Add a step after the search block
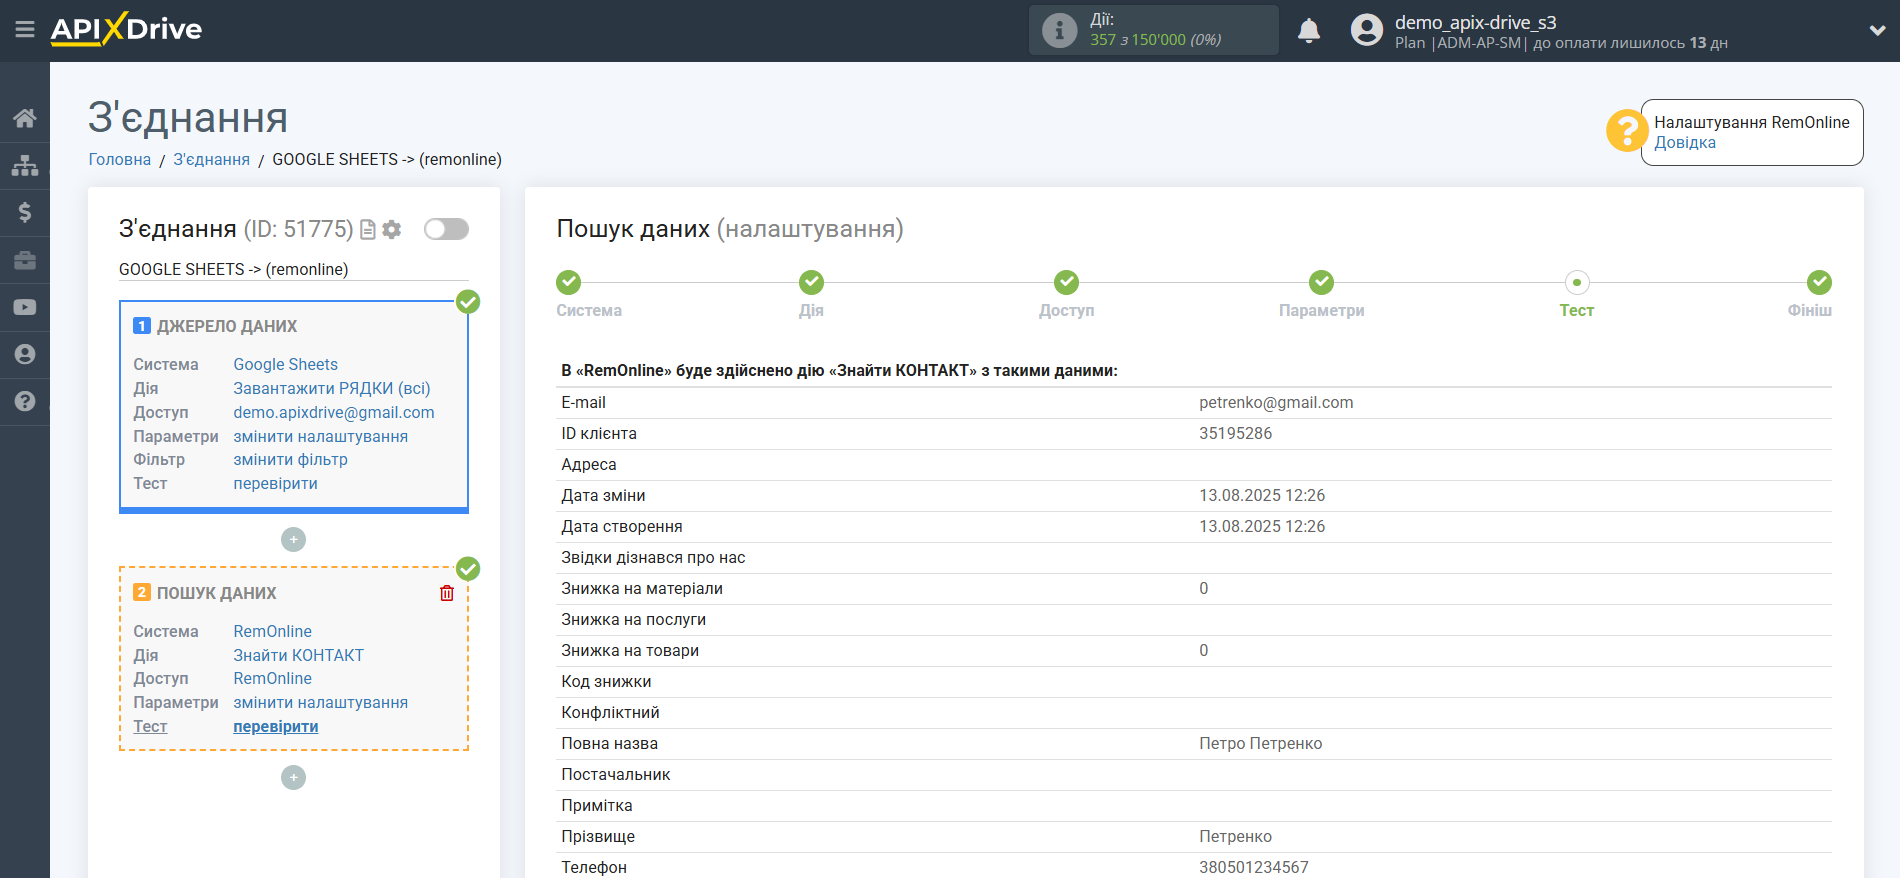 [293, 777]
